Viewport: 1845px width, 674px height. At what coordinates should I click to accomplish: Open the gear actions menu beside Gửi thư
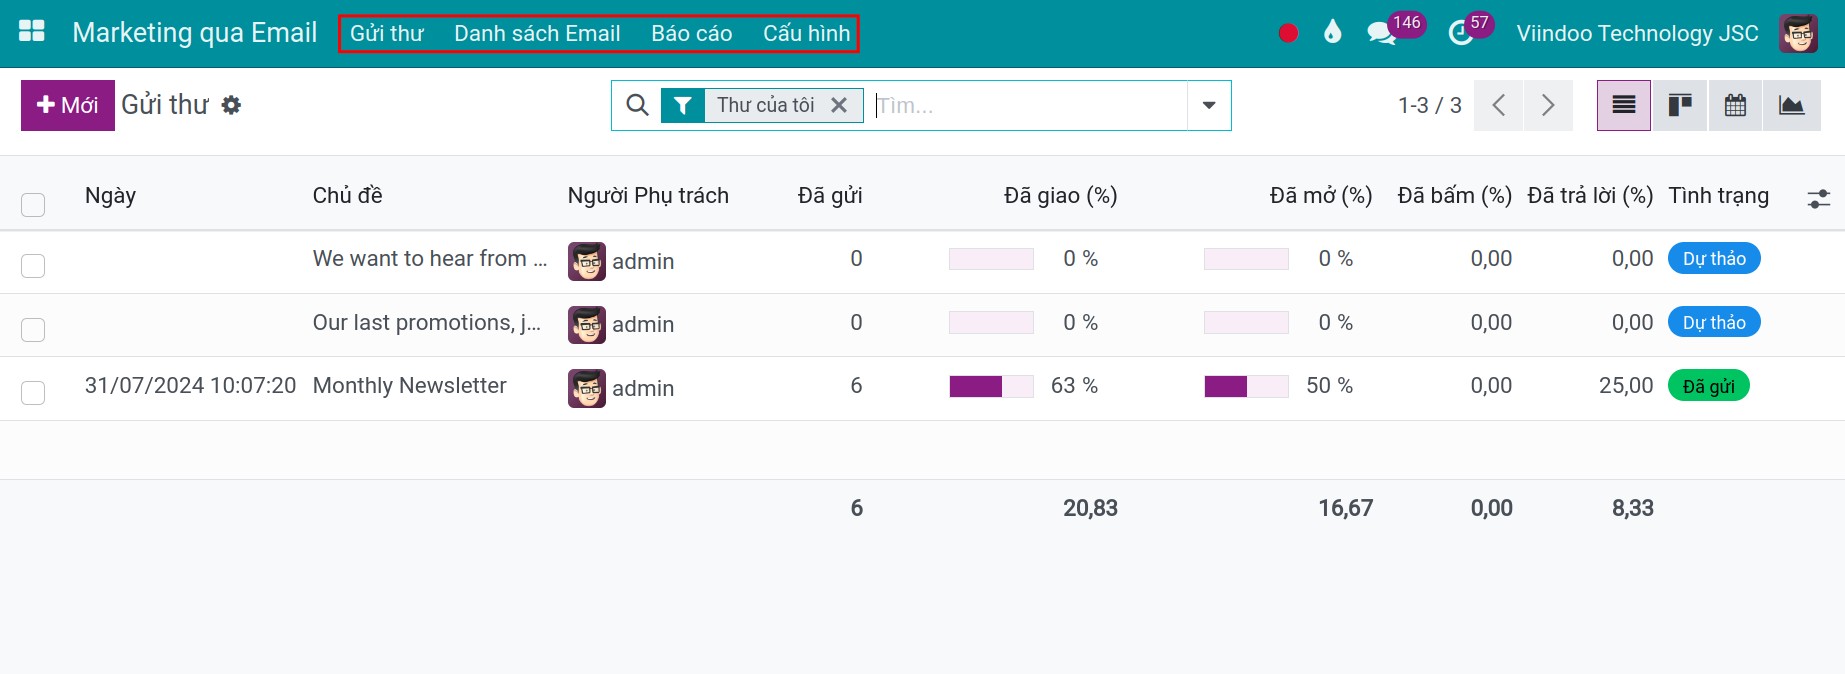231,105
